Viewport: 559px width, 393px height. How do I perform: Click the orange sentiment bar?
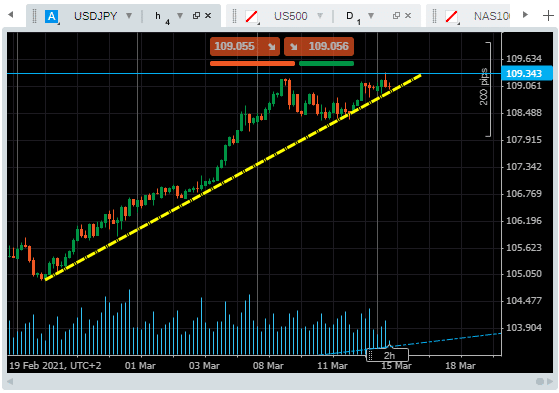tap(252, 63)
